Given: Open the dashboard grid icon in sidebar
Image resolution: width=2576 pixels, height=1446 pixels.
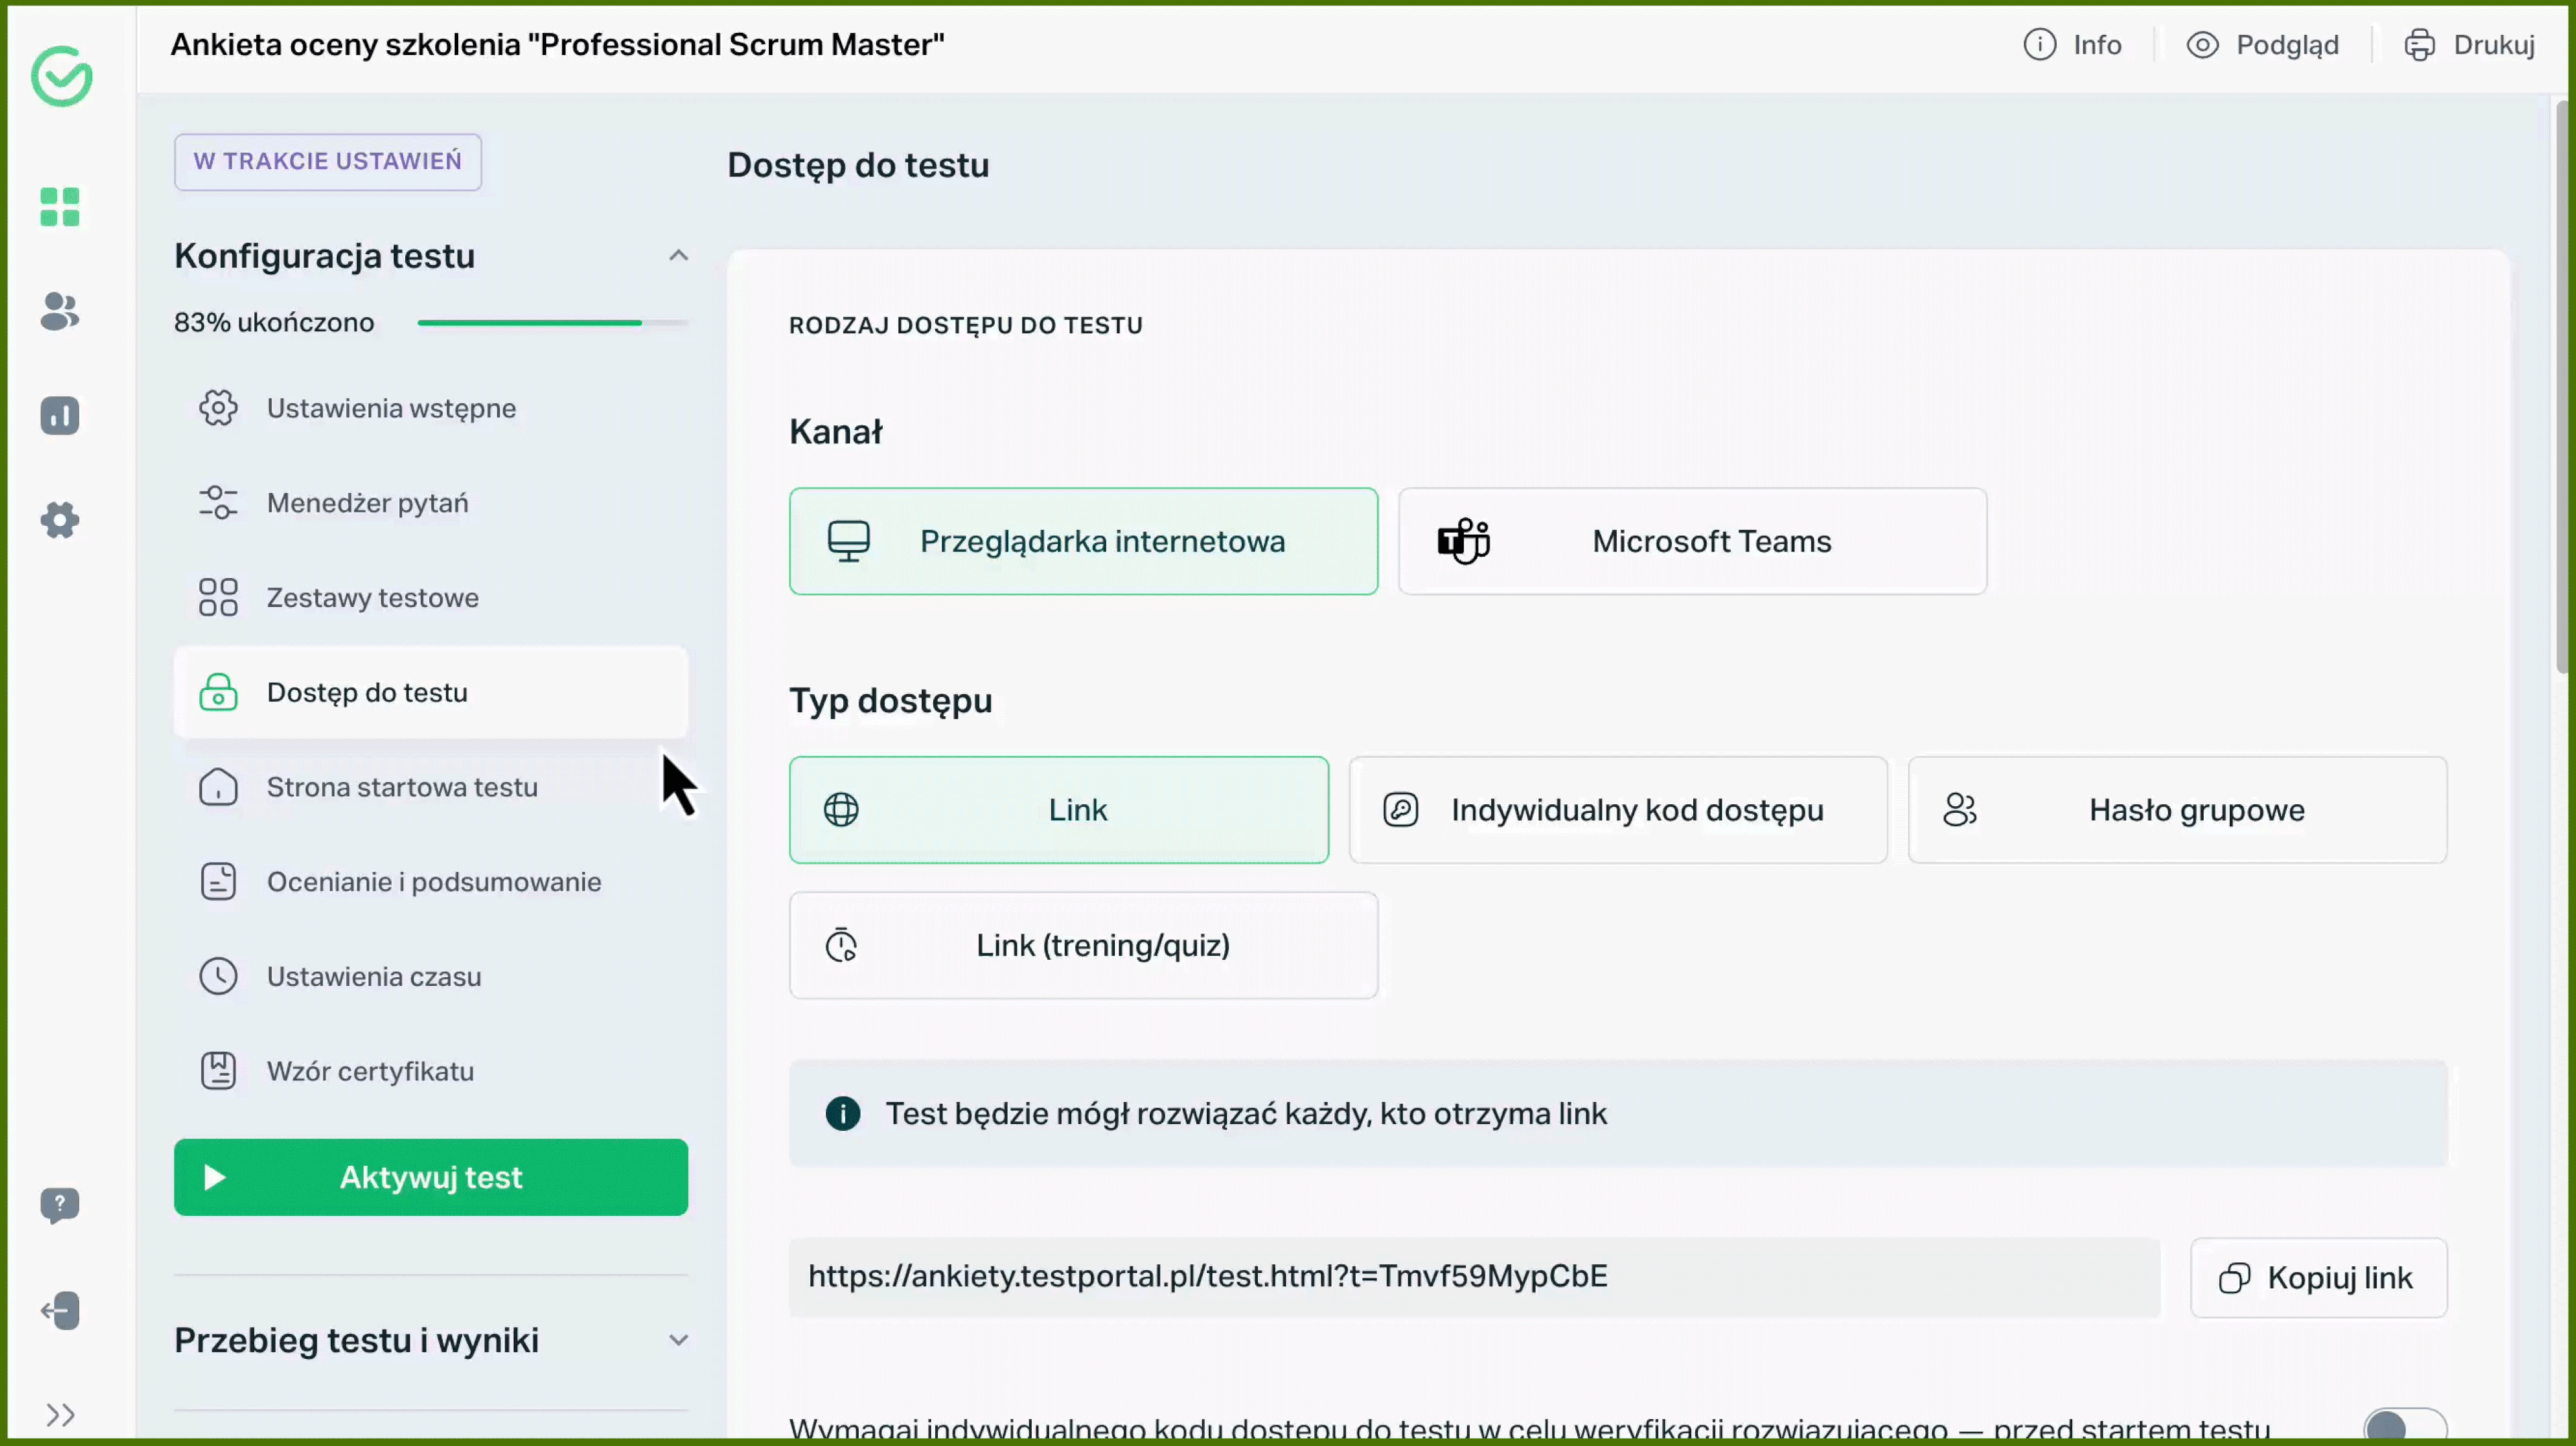Looking at the screenshot, I should coord(60,207).
